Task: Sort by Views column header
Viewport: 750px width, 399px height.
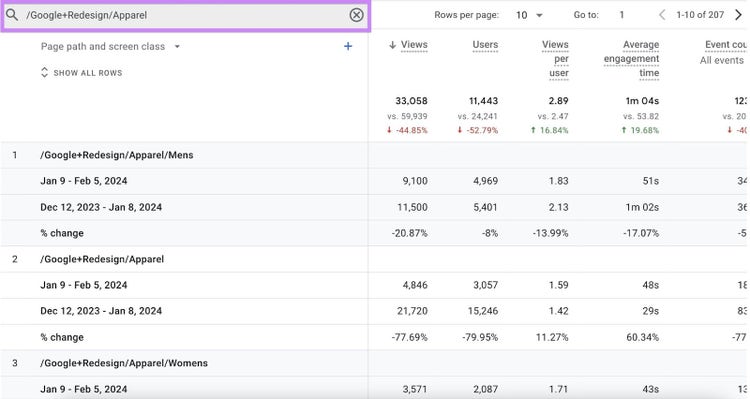Action: (x=414, y=45)
